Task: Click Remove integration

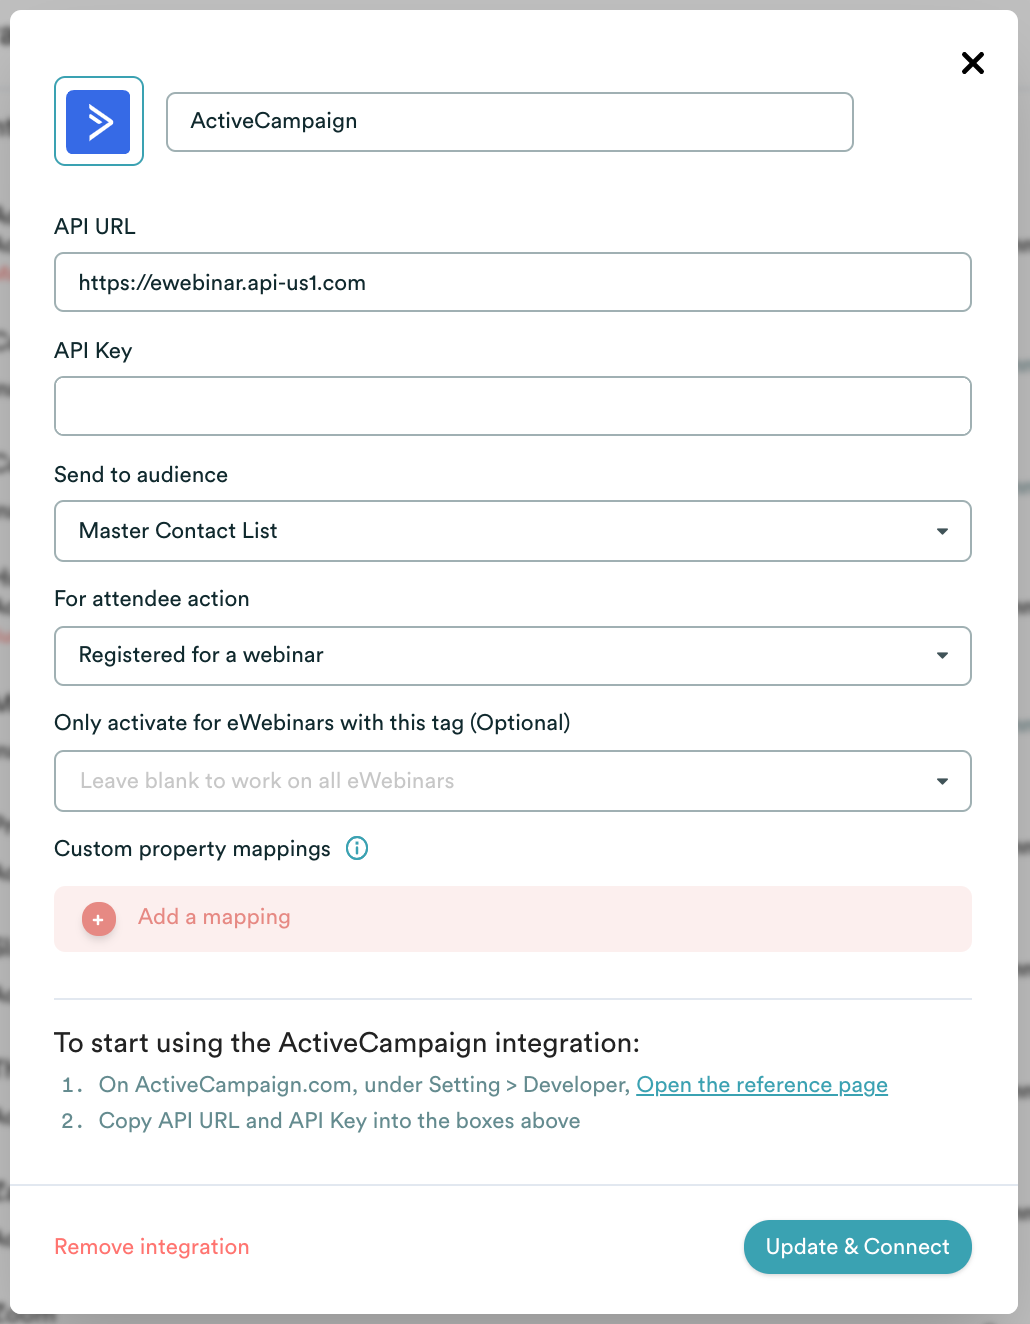Action: point(152,1246)
